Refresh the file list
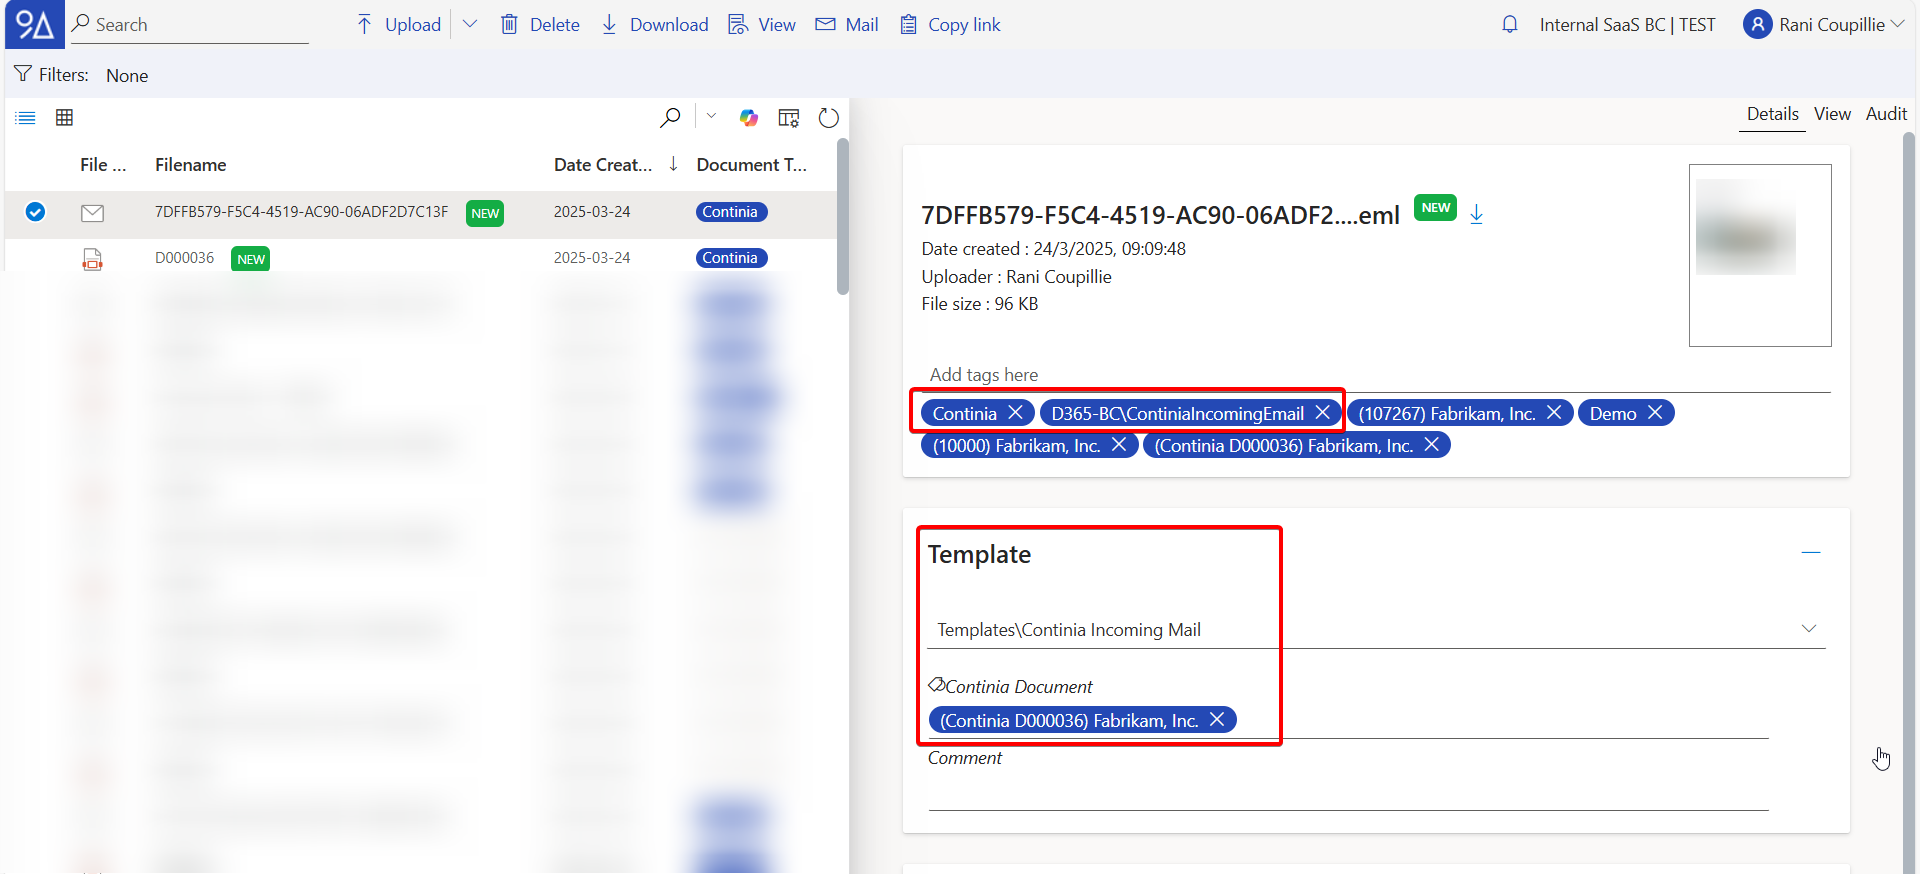 (x=828, y=118)
